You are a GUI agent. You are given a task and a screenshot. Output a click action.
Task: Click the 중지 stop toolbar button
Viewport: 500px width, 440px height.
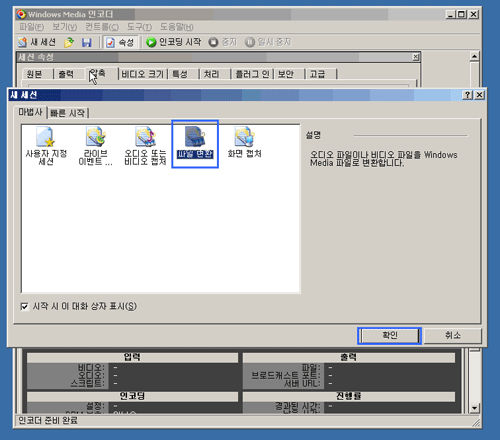[x=222, y=42]
